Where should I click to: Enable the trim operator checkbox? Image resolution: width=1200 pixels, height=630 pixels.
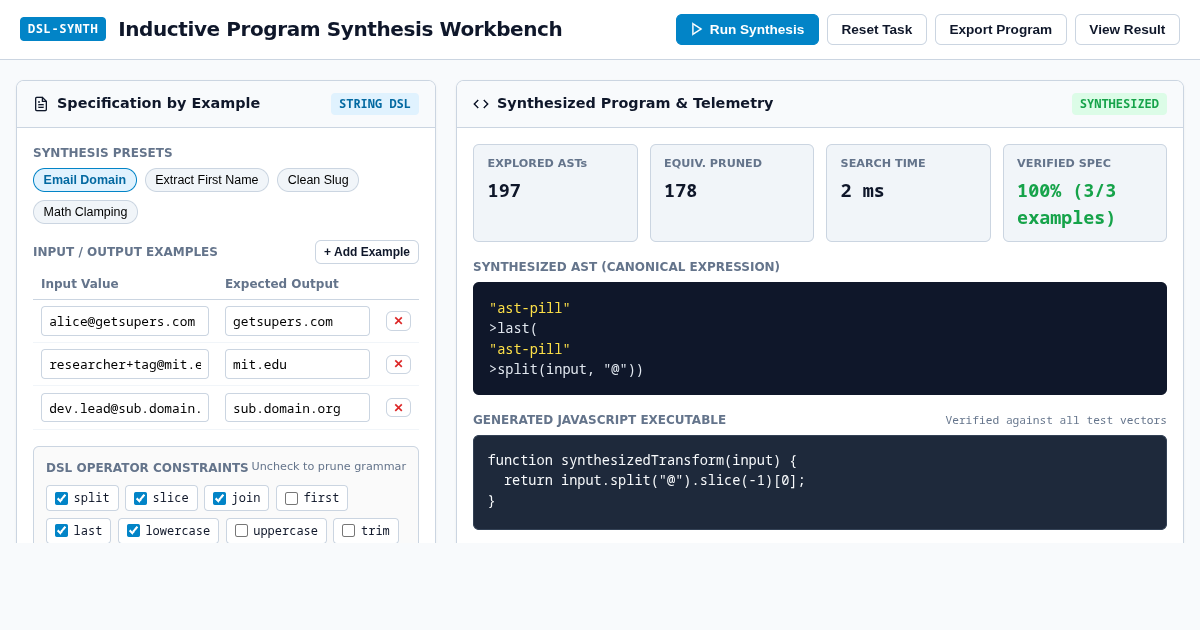click(349, 531)
